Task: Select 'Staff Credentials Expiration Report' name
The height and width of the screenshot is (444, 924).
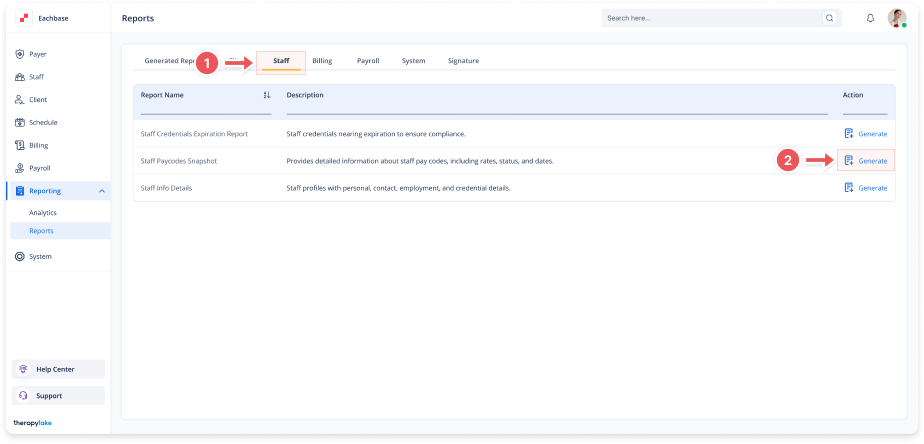Action: [194, 134]
